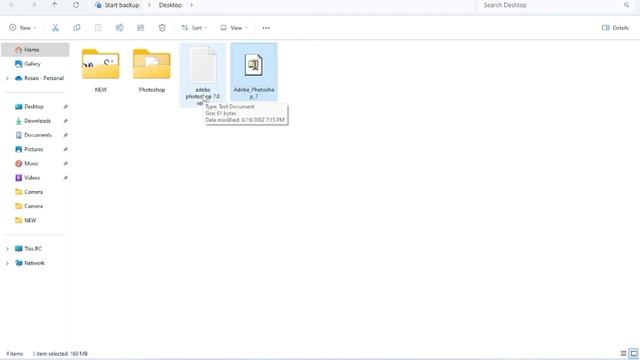
Task: Switch to large icons view in status bar
Action: click(633, 353)
